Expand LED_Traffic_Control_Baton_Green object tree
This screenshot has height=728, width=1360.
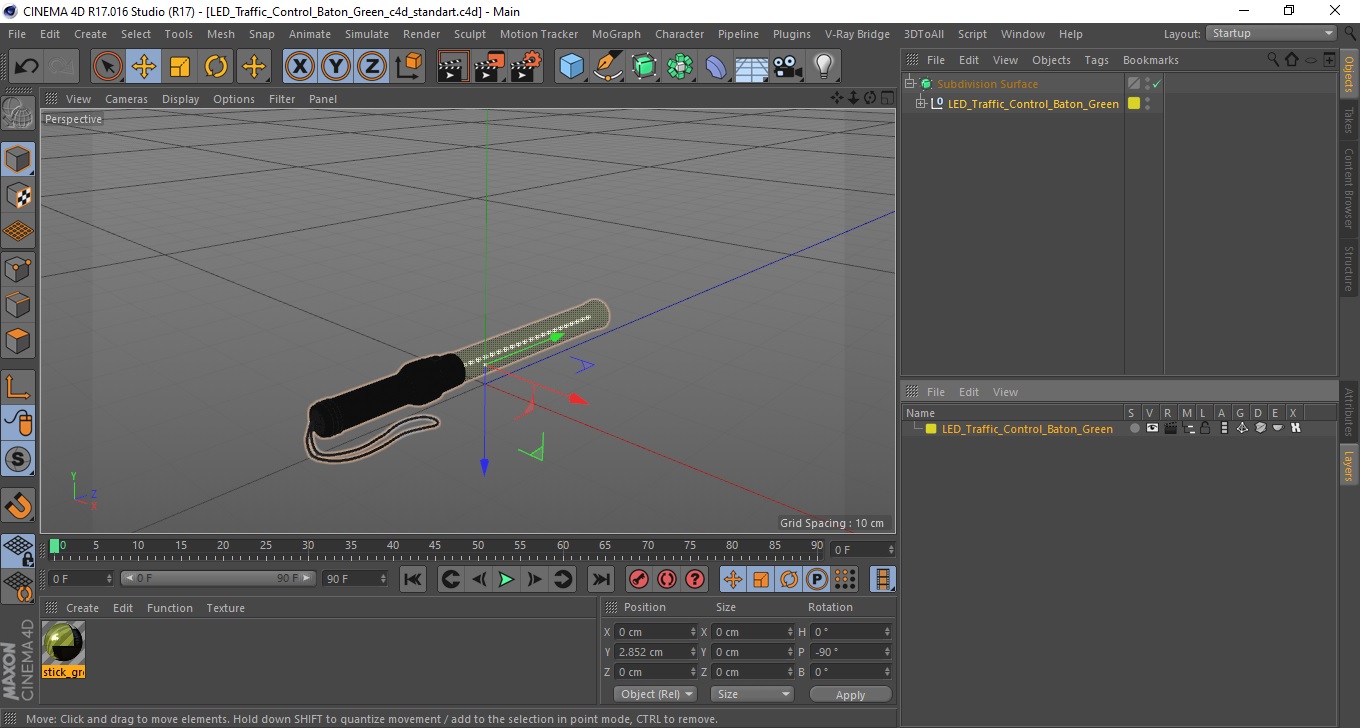click(x=921, y=104)
